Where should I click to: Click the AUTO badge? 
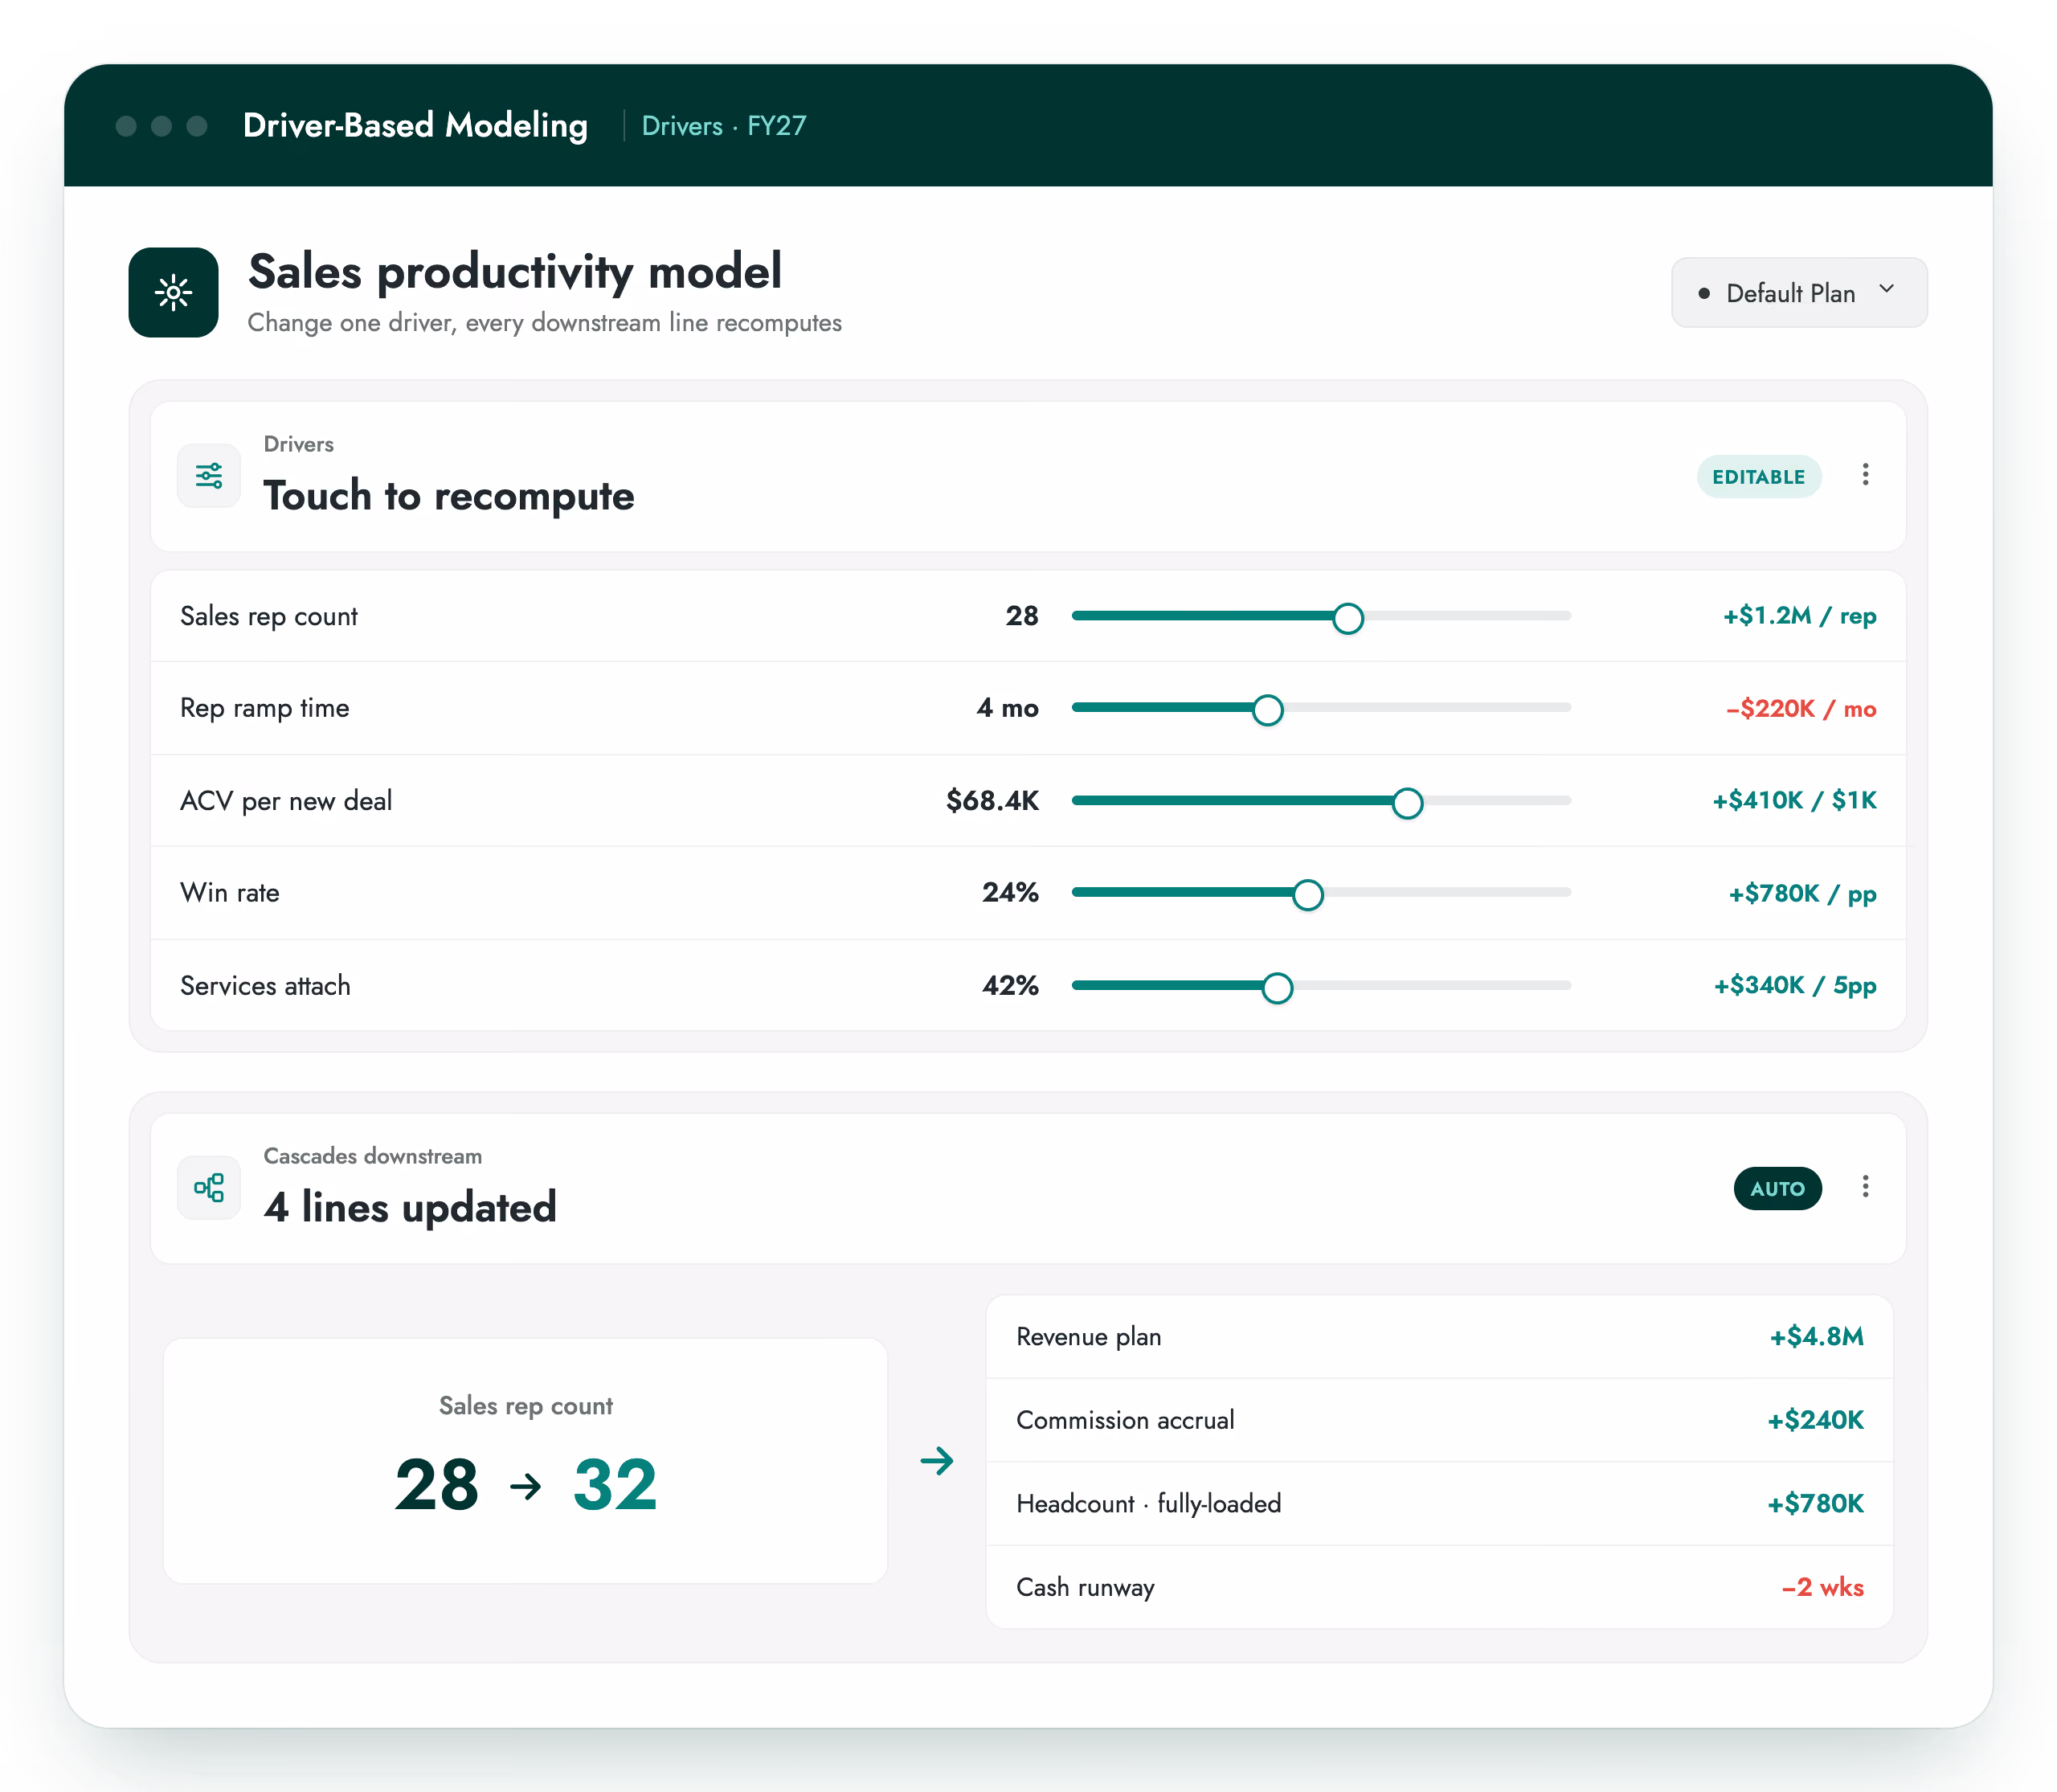tap(1777, 1188)
